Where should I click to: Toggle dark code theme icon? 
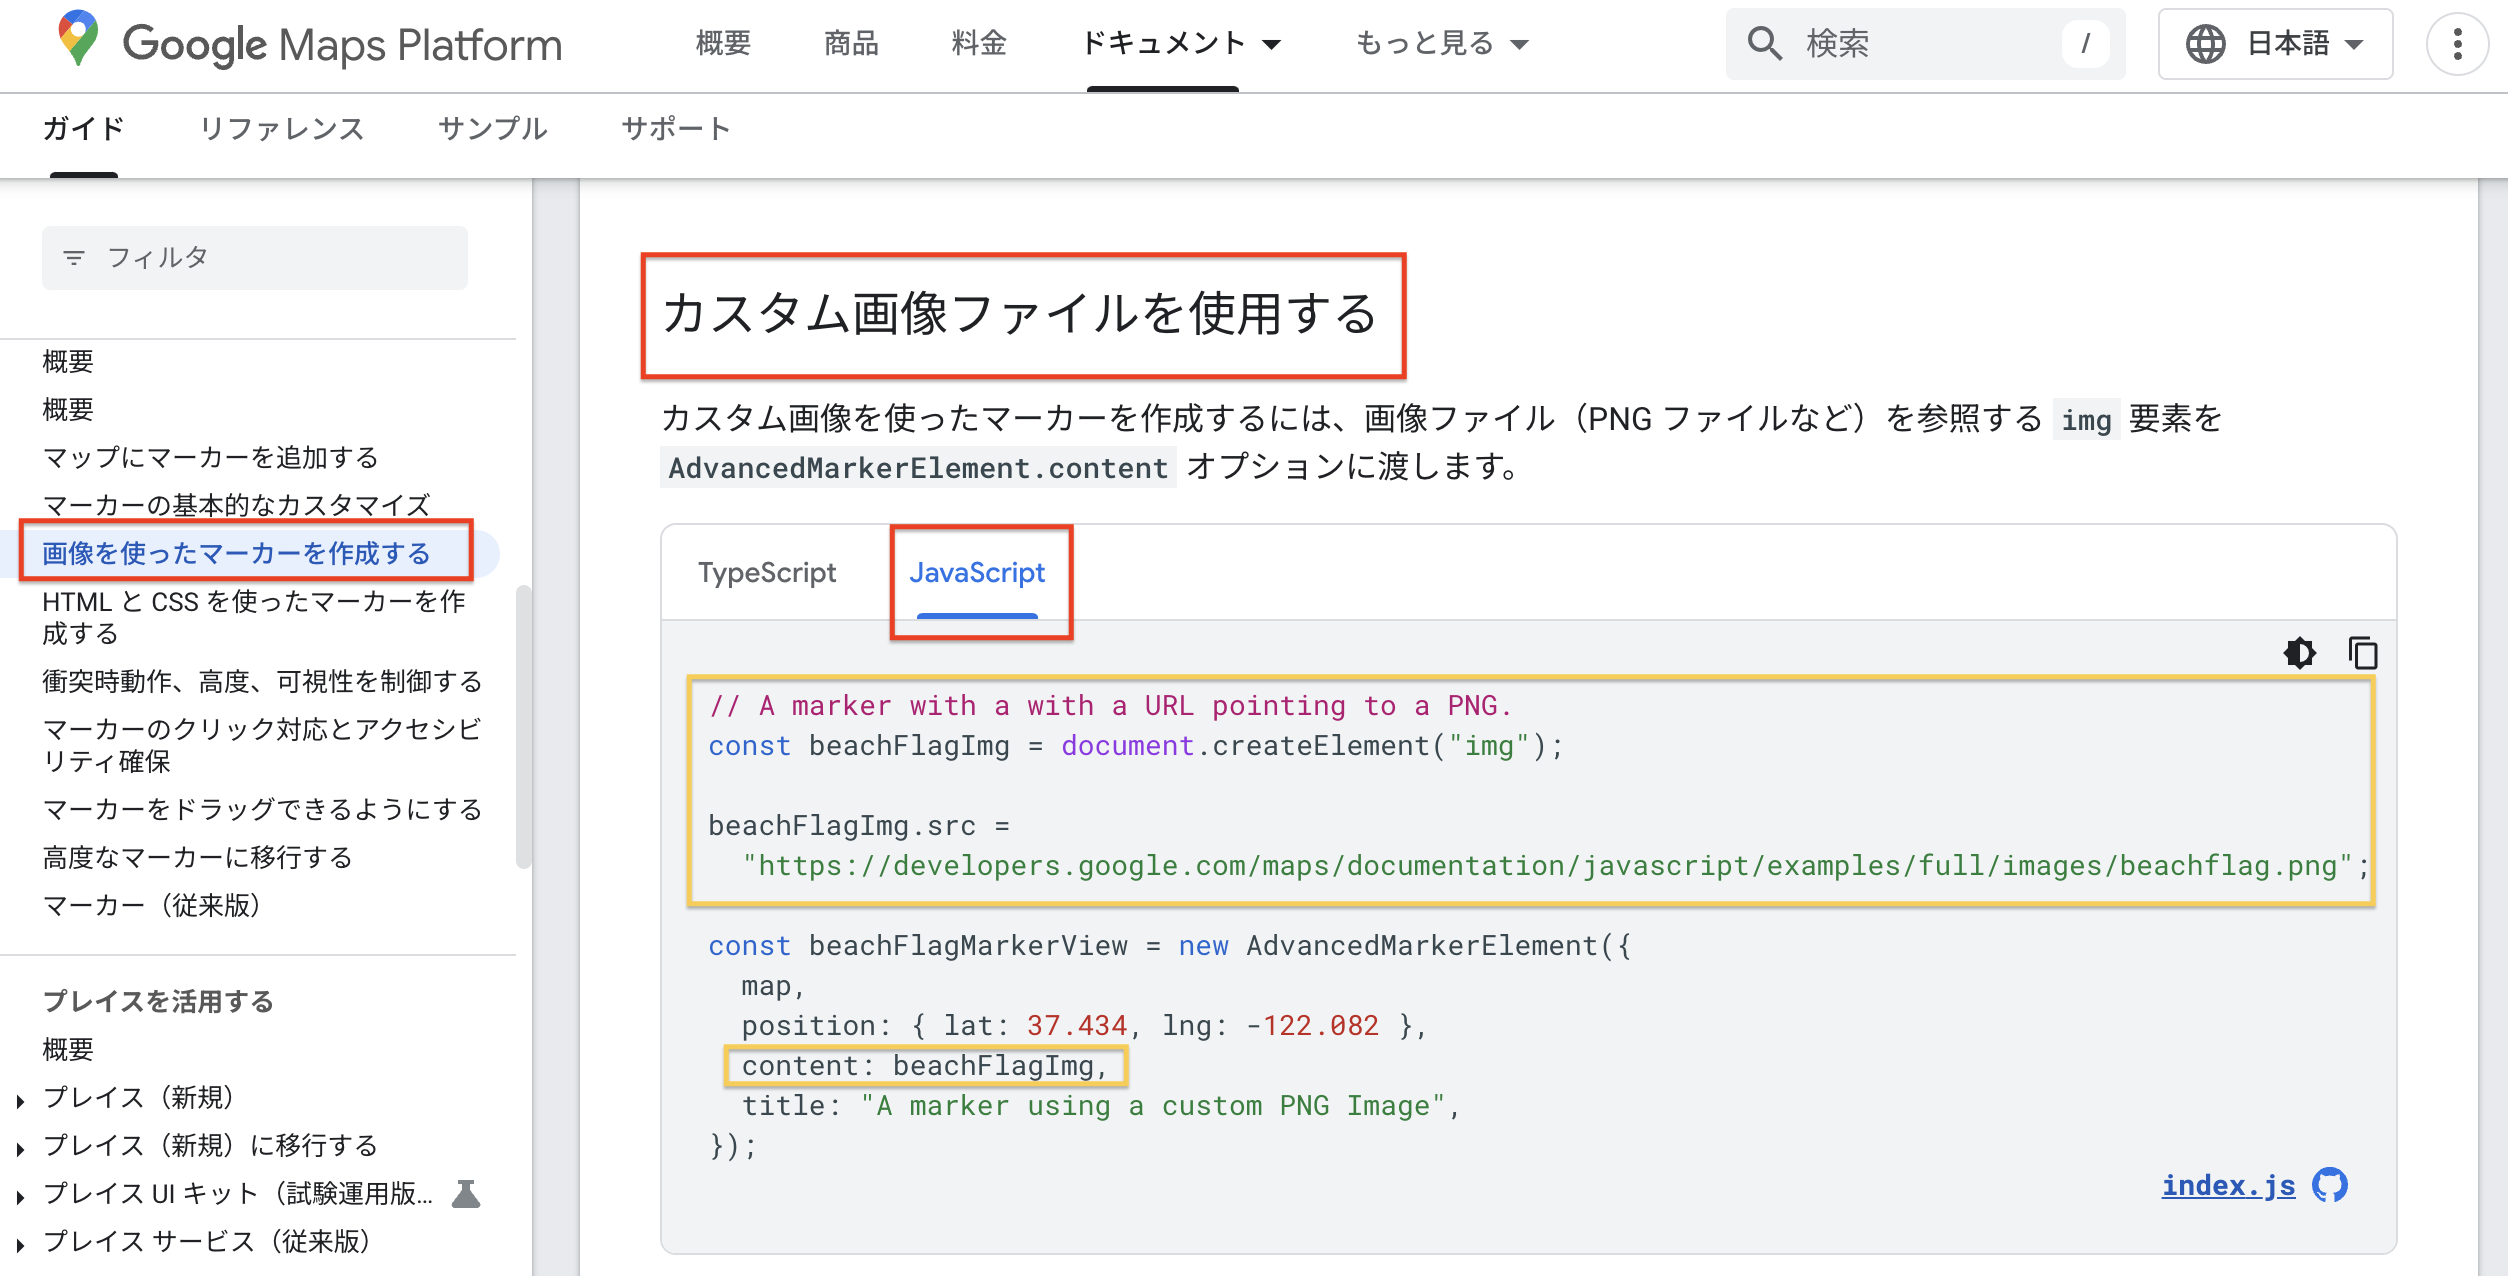2299,653
